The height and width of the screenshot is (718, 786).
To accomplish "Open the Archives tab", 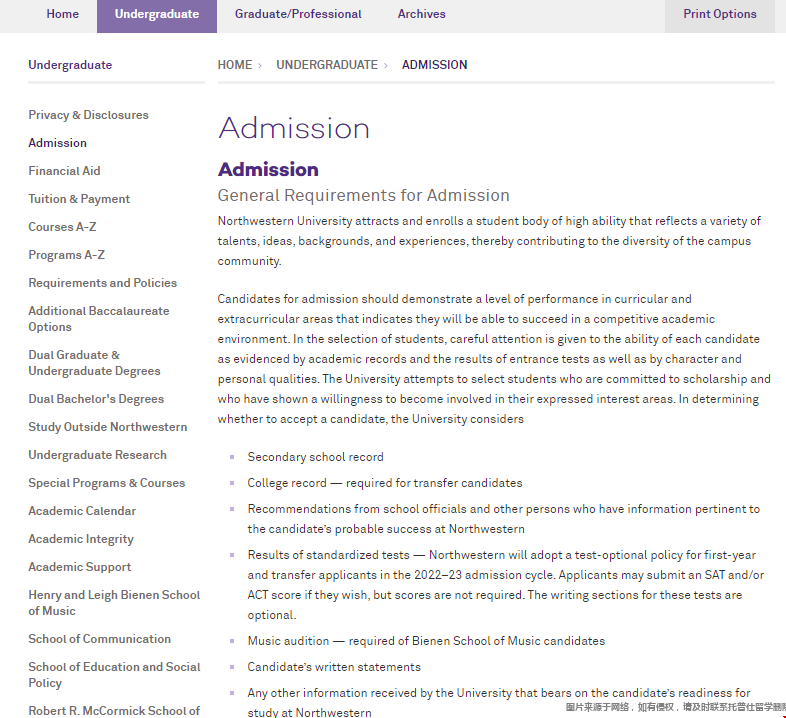I will pos(421,14).
